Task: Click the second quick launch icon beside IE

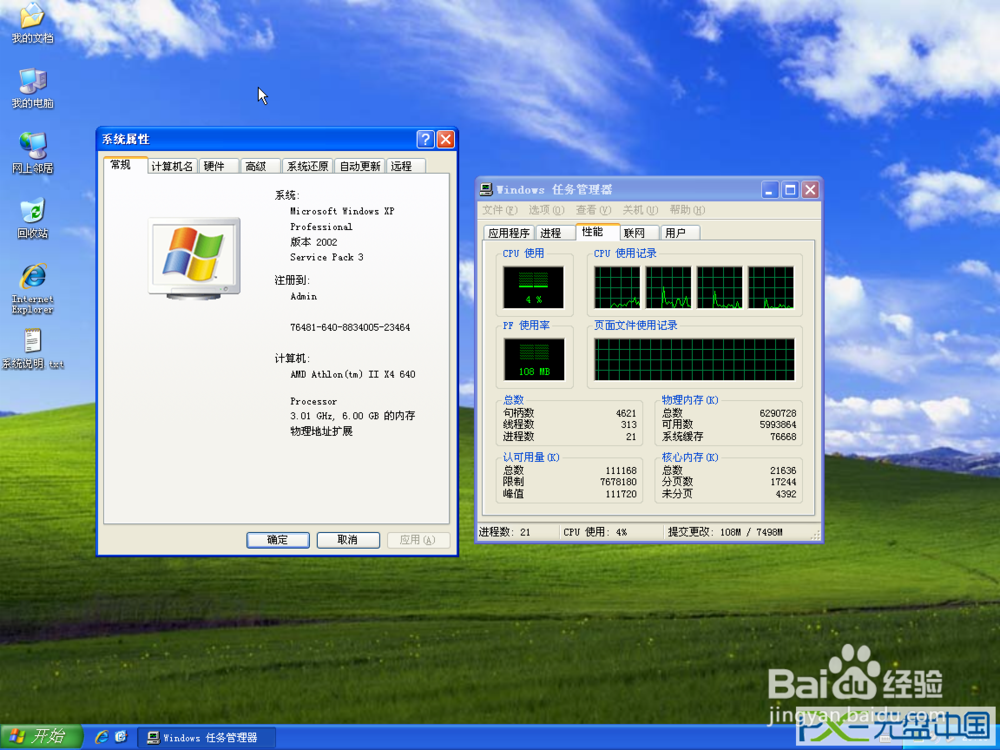Action: [x=121, y=737]
